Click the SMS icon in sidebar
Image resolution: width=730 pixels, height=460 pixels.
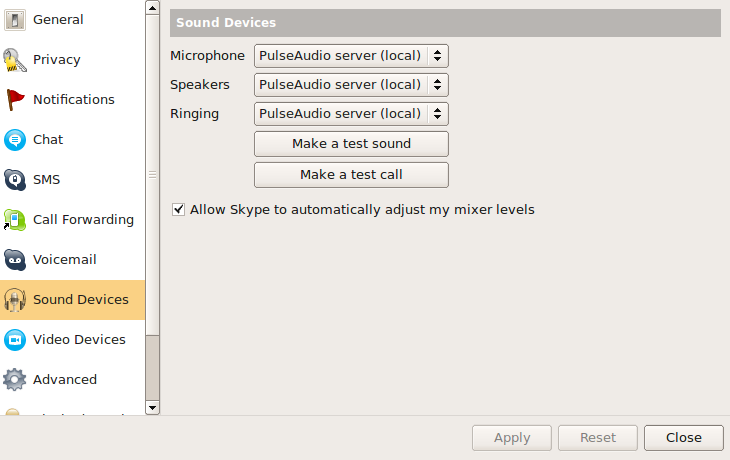(x=15, y=180)
